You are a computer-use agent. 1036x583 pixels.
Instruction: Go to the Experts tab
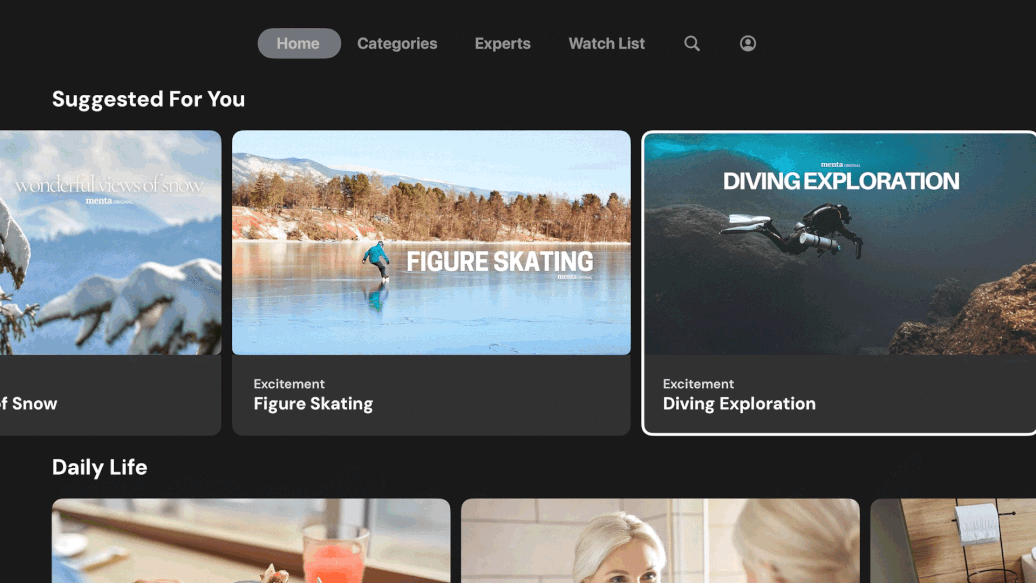pos(502,44)
